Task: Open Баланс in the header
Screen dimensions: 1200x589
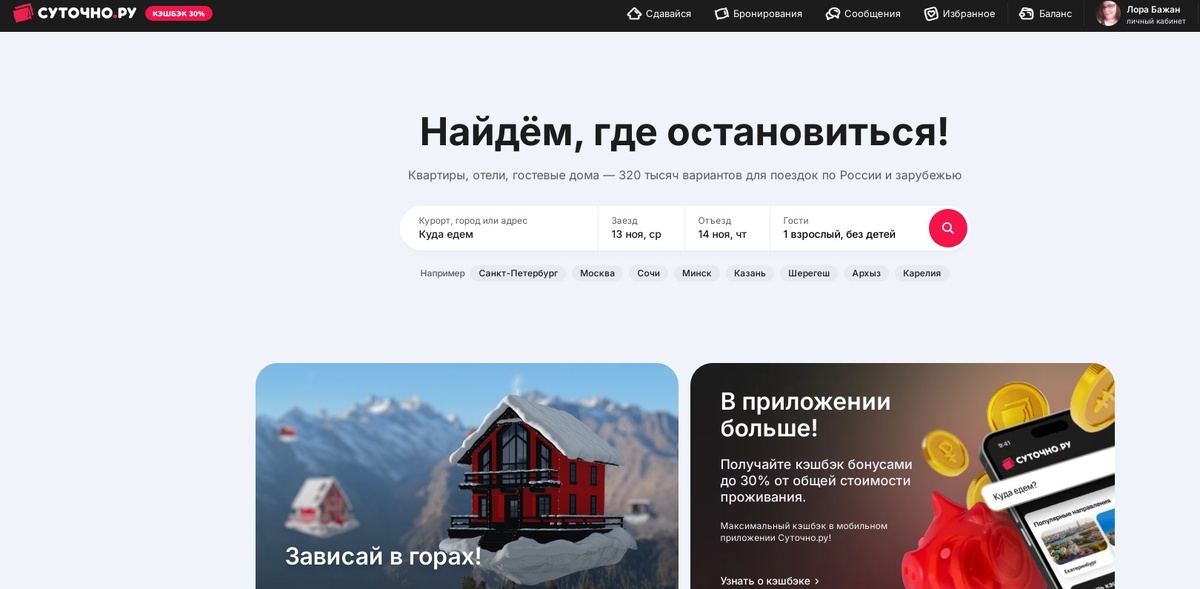Action: (x=1045, y=14)
